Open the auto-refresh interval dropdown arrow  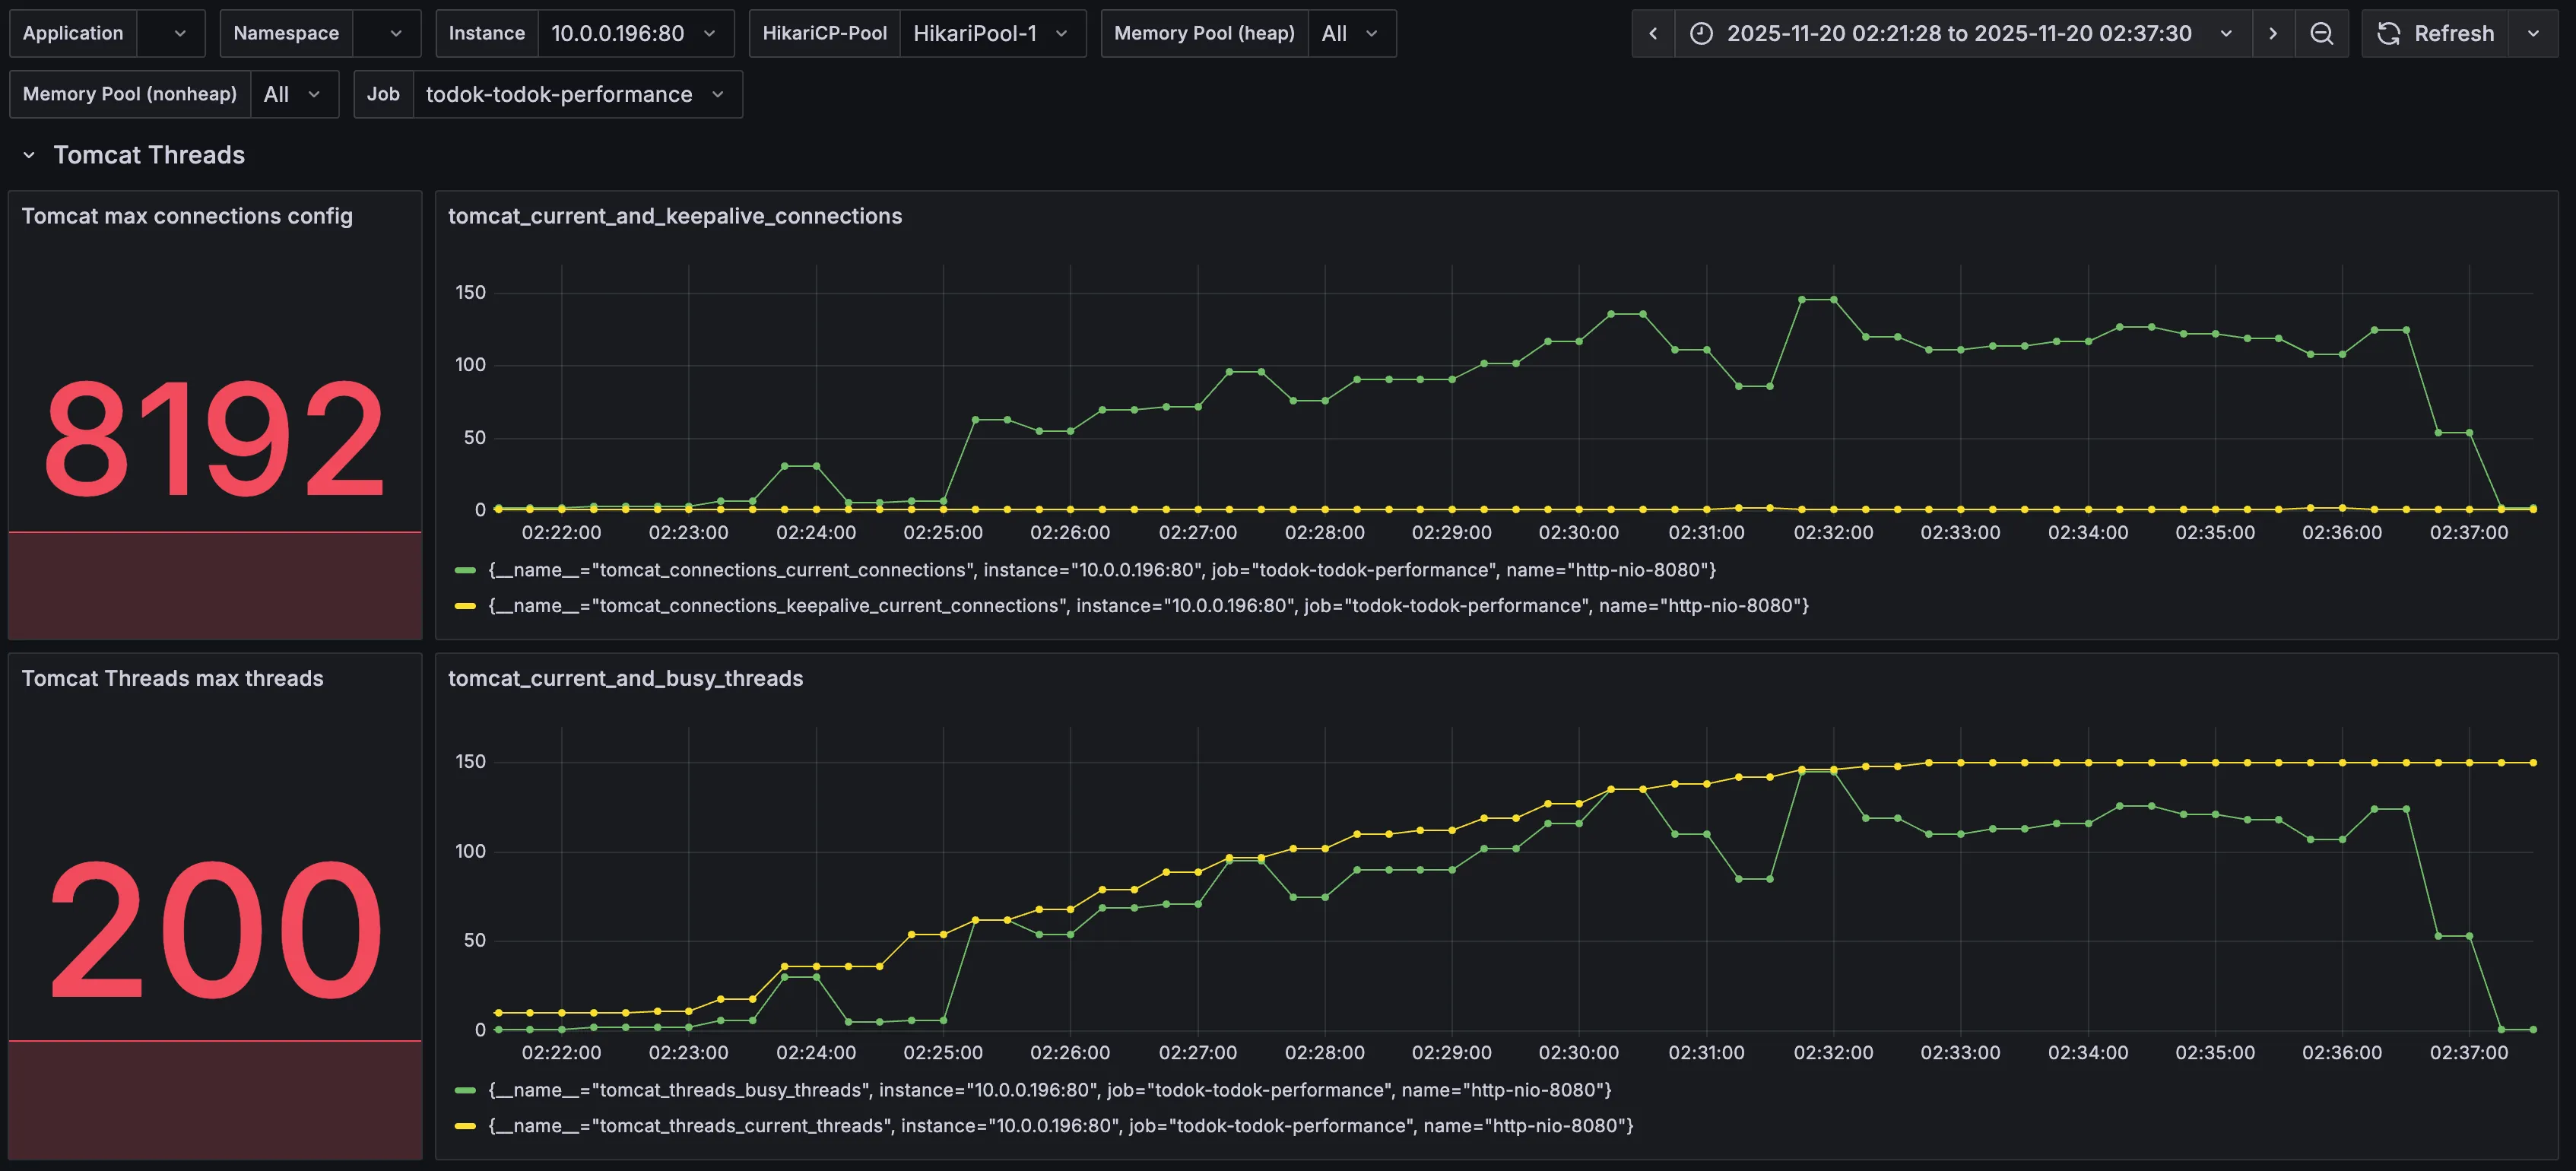(2533, 34)
